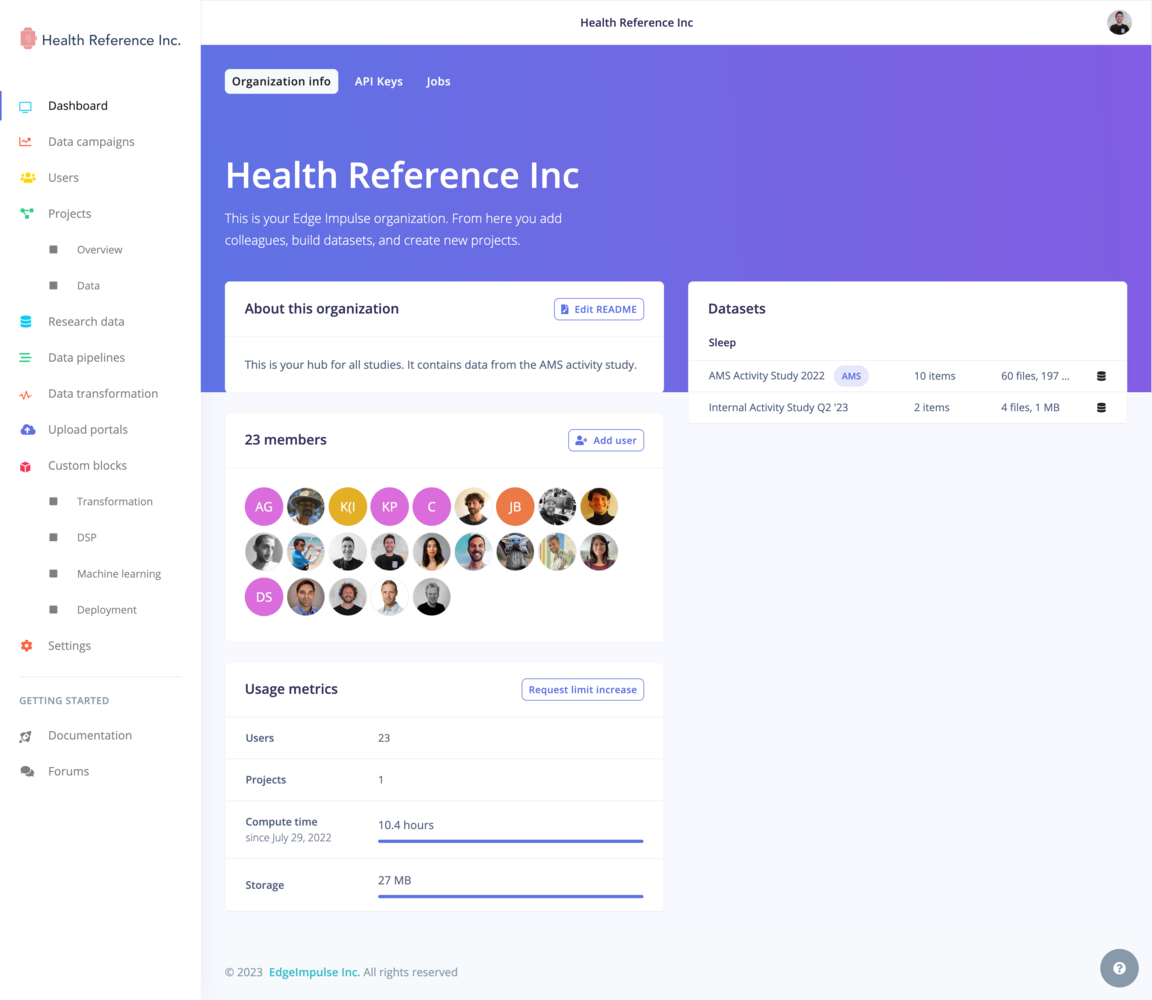Image resolution: width=1152 pixels, height=1000 pixels.
Task: Open Deployment custom blocks
Action: (x=107, y=610)
